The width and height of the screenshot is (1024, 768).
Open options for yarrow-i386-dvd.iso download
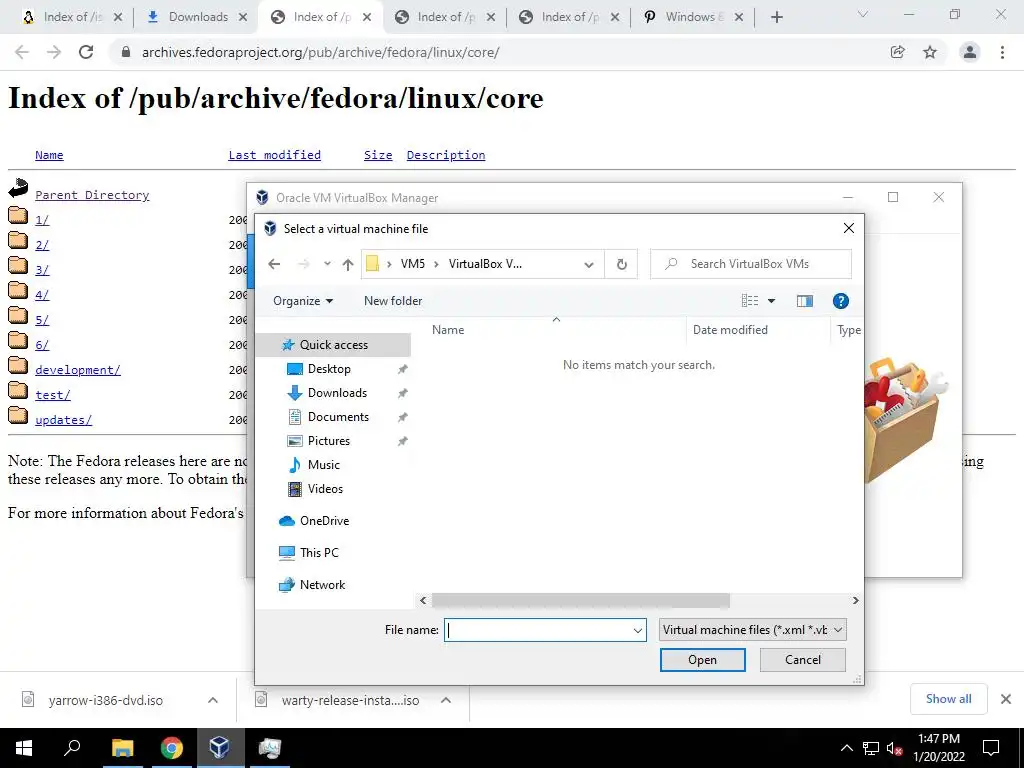(x=213, y=700)
